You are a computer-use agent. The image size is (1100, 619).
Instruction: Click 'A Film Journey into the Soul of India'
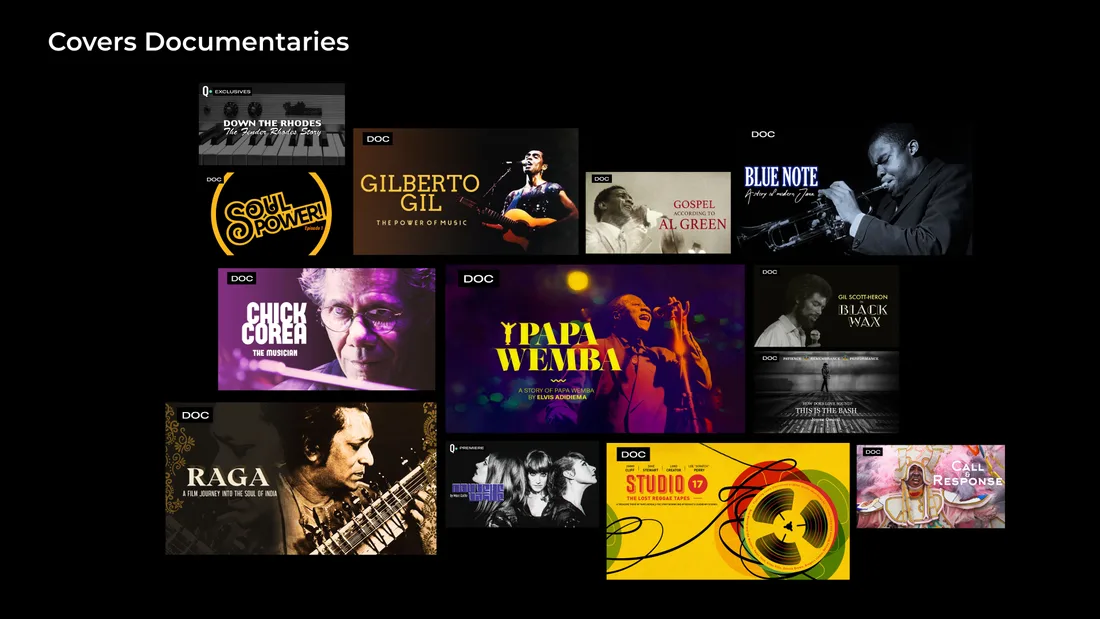click(230, 493)
